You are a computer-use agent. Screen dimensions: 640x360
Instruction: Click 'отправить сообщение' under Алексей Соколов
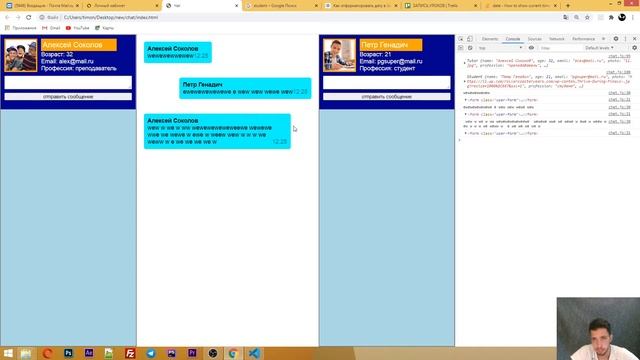click(x=68, y=97)
